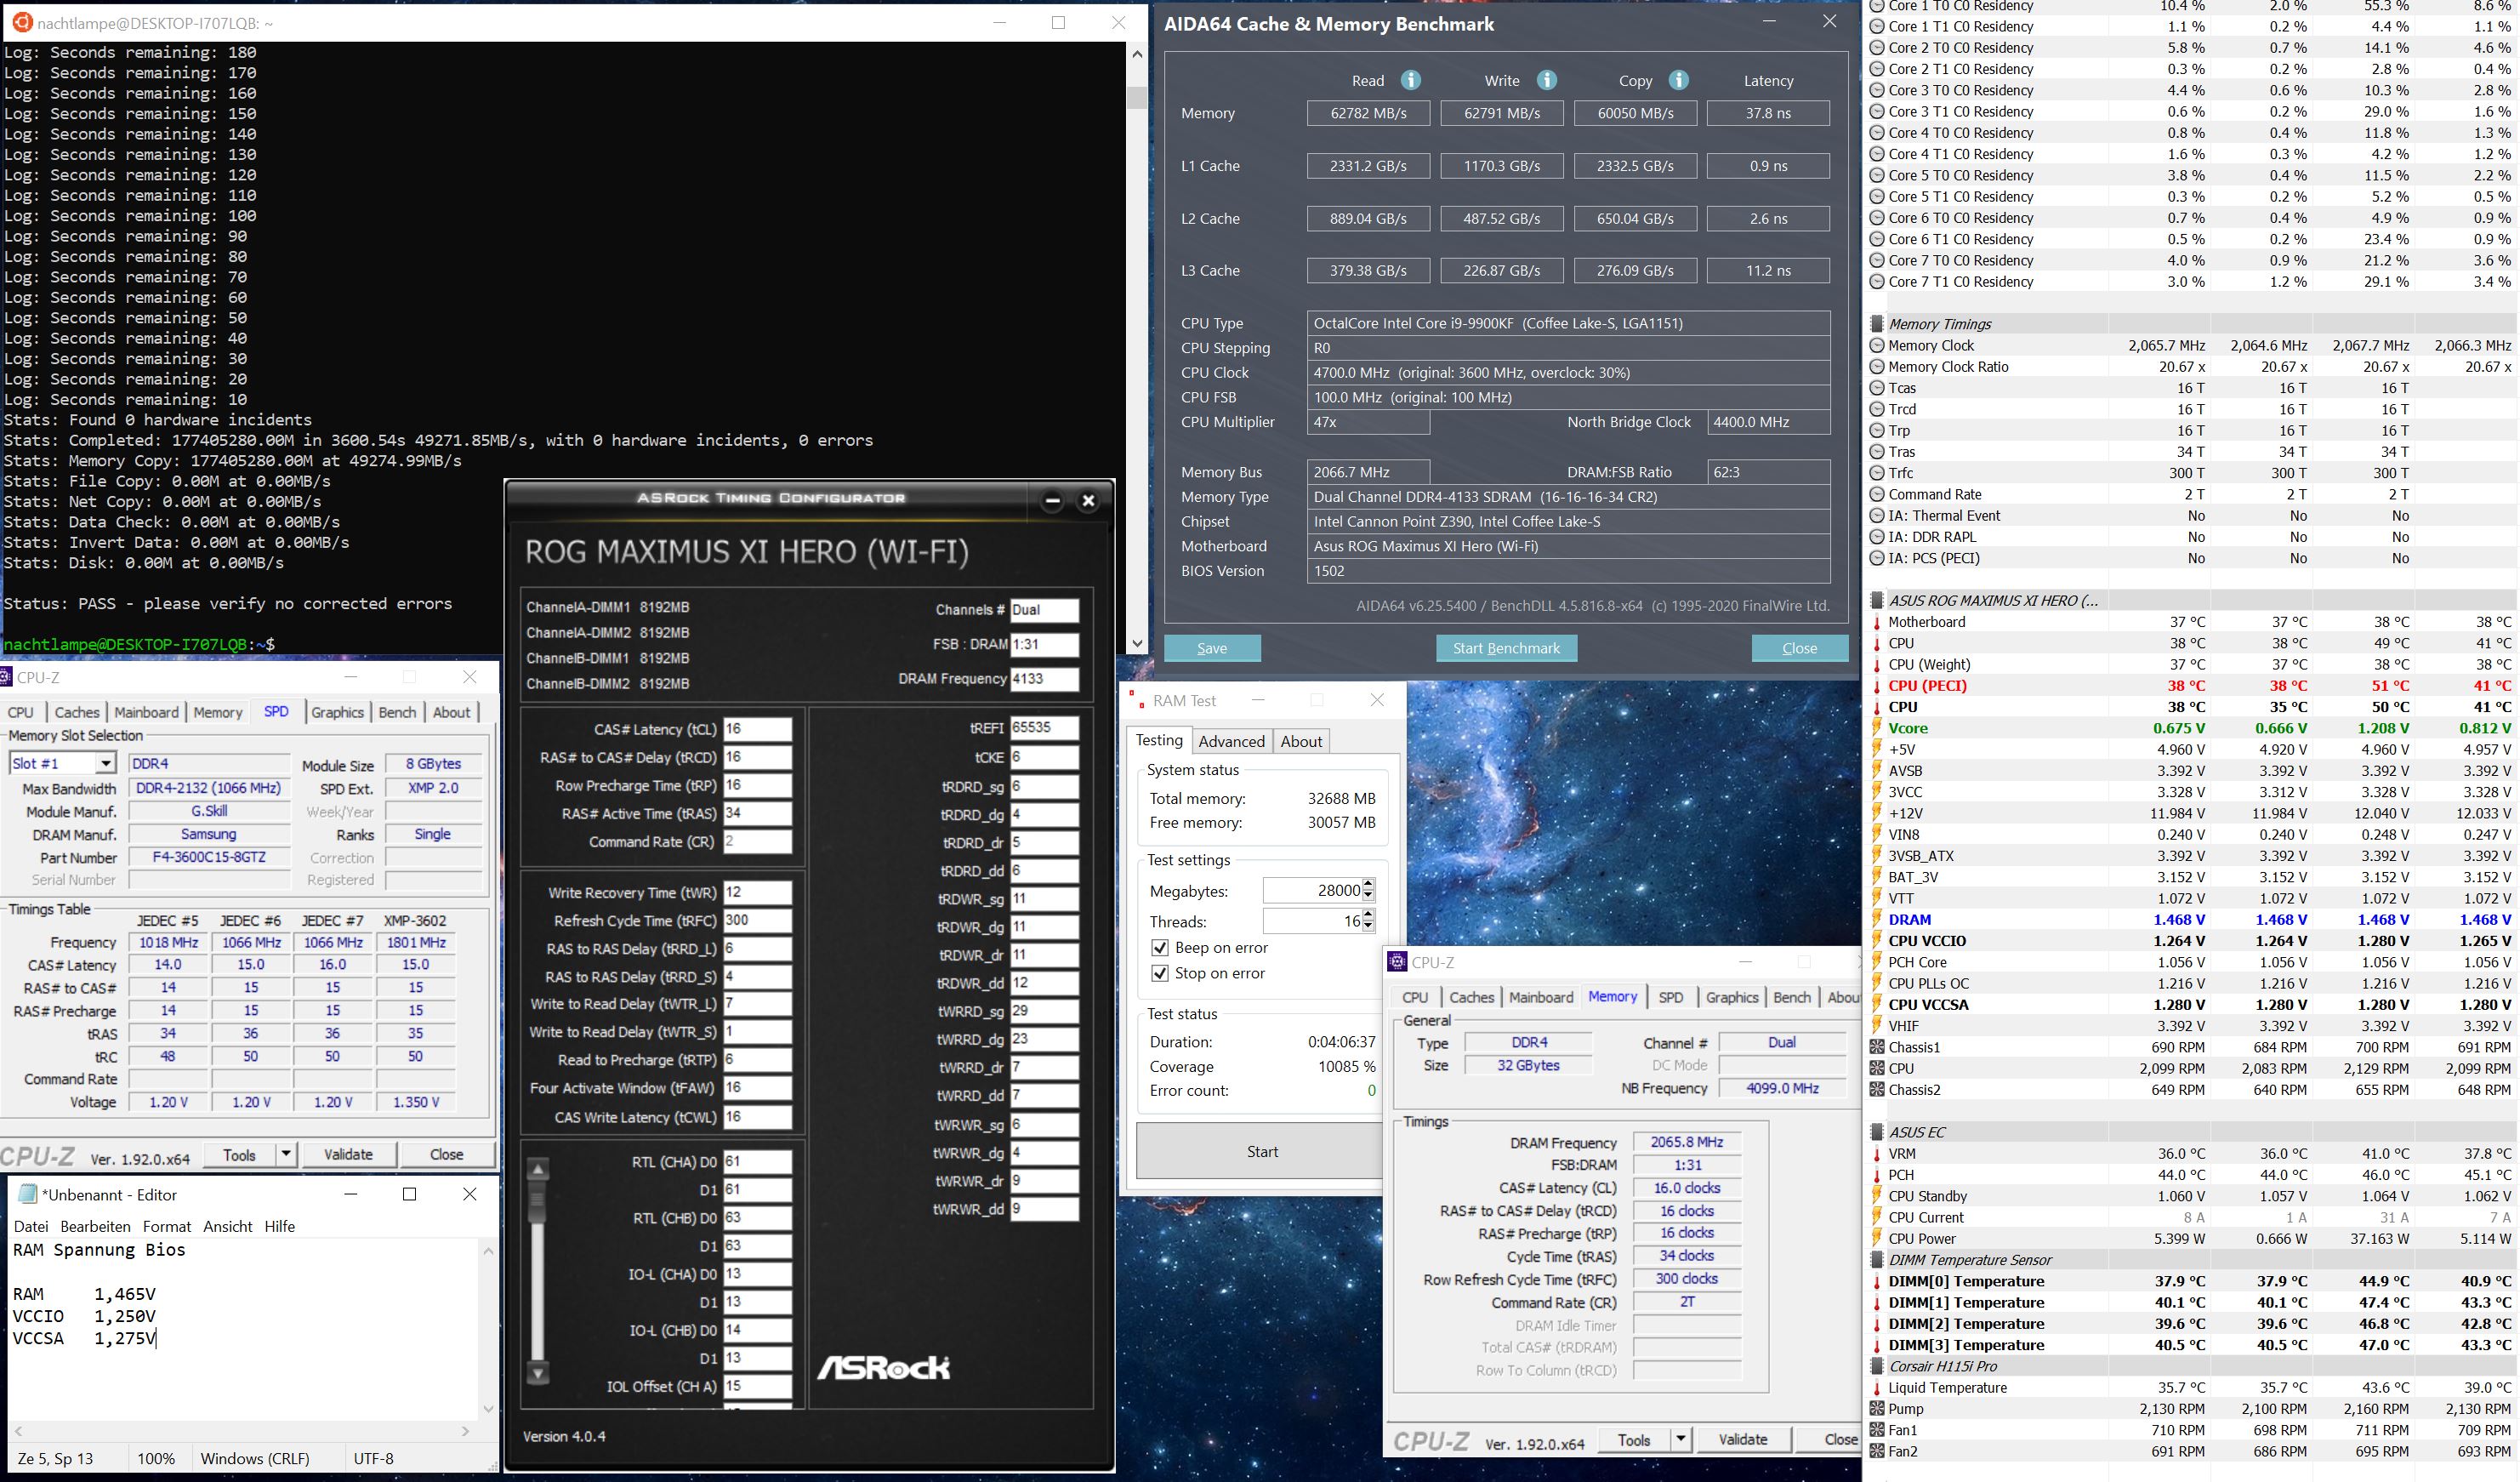Click the Start button in RAM Test
The width and height of the screenshot is (2520, 1482).
pos(1262,1151)
